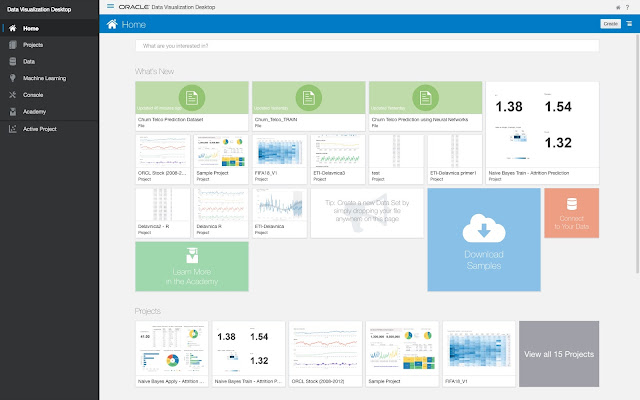Open the page menu icon beside Create
Screen dimensions: 640x400
(x=629, y=24)
